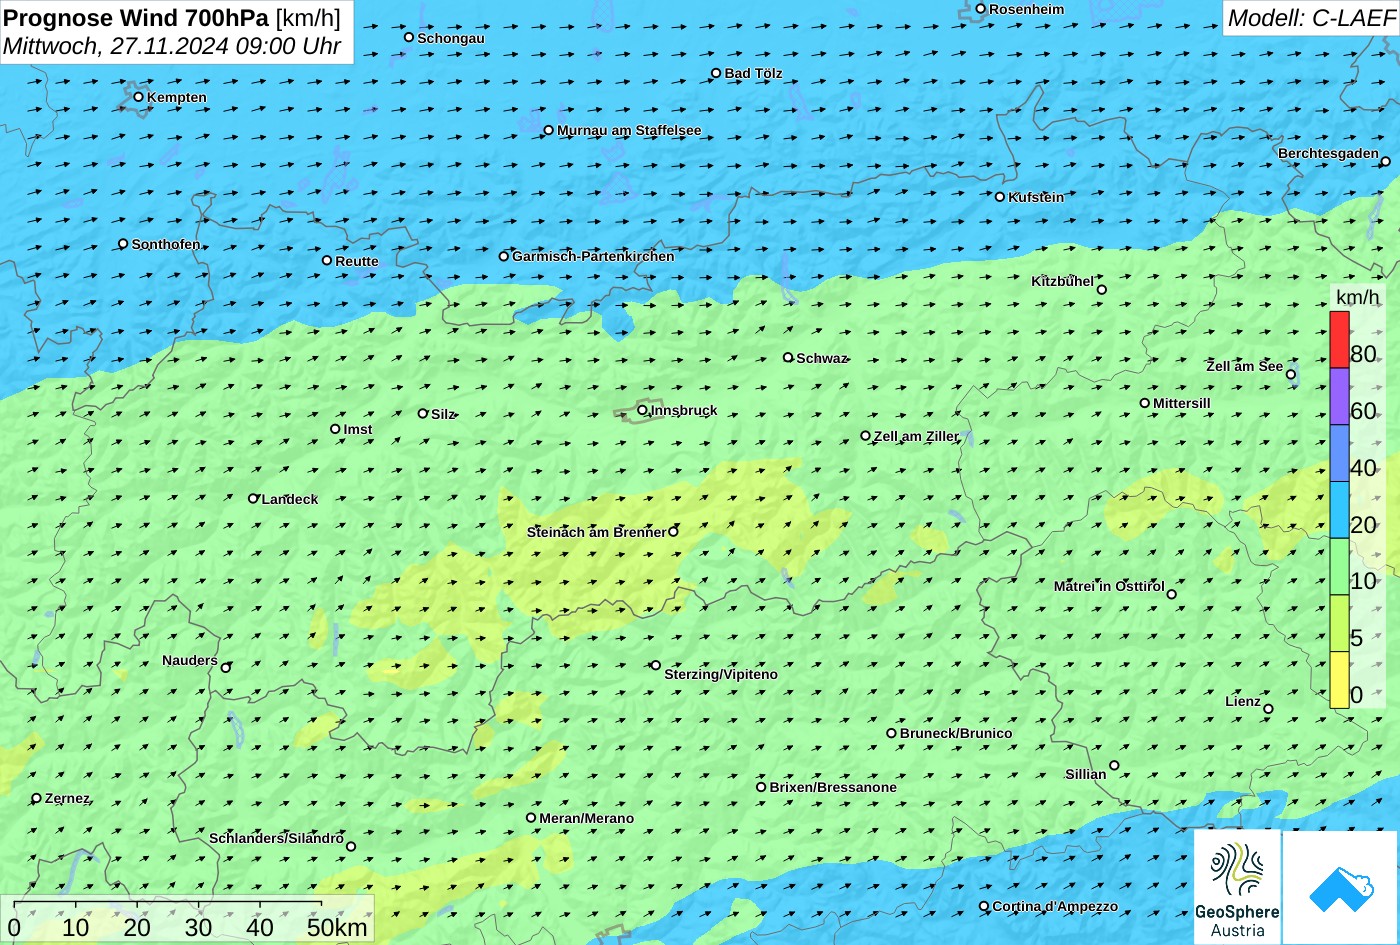Click the Berchtesgaden location marker
1400x945 pixels.
coord(1385,161)
